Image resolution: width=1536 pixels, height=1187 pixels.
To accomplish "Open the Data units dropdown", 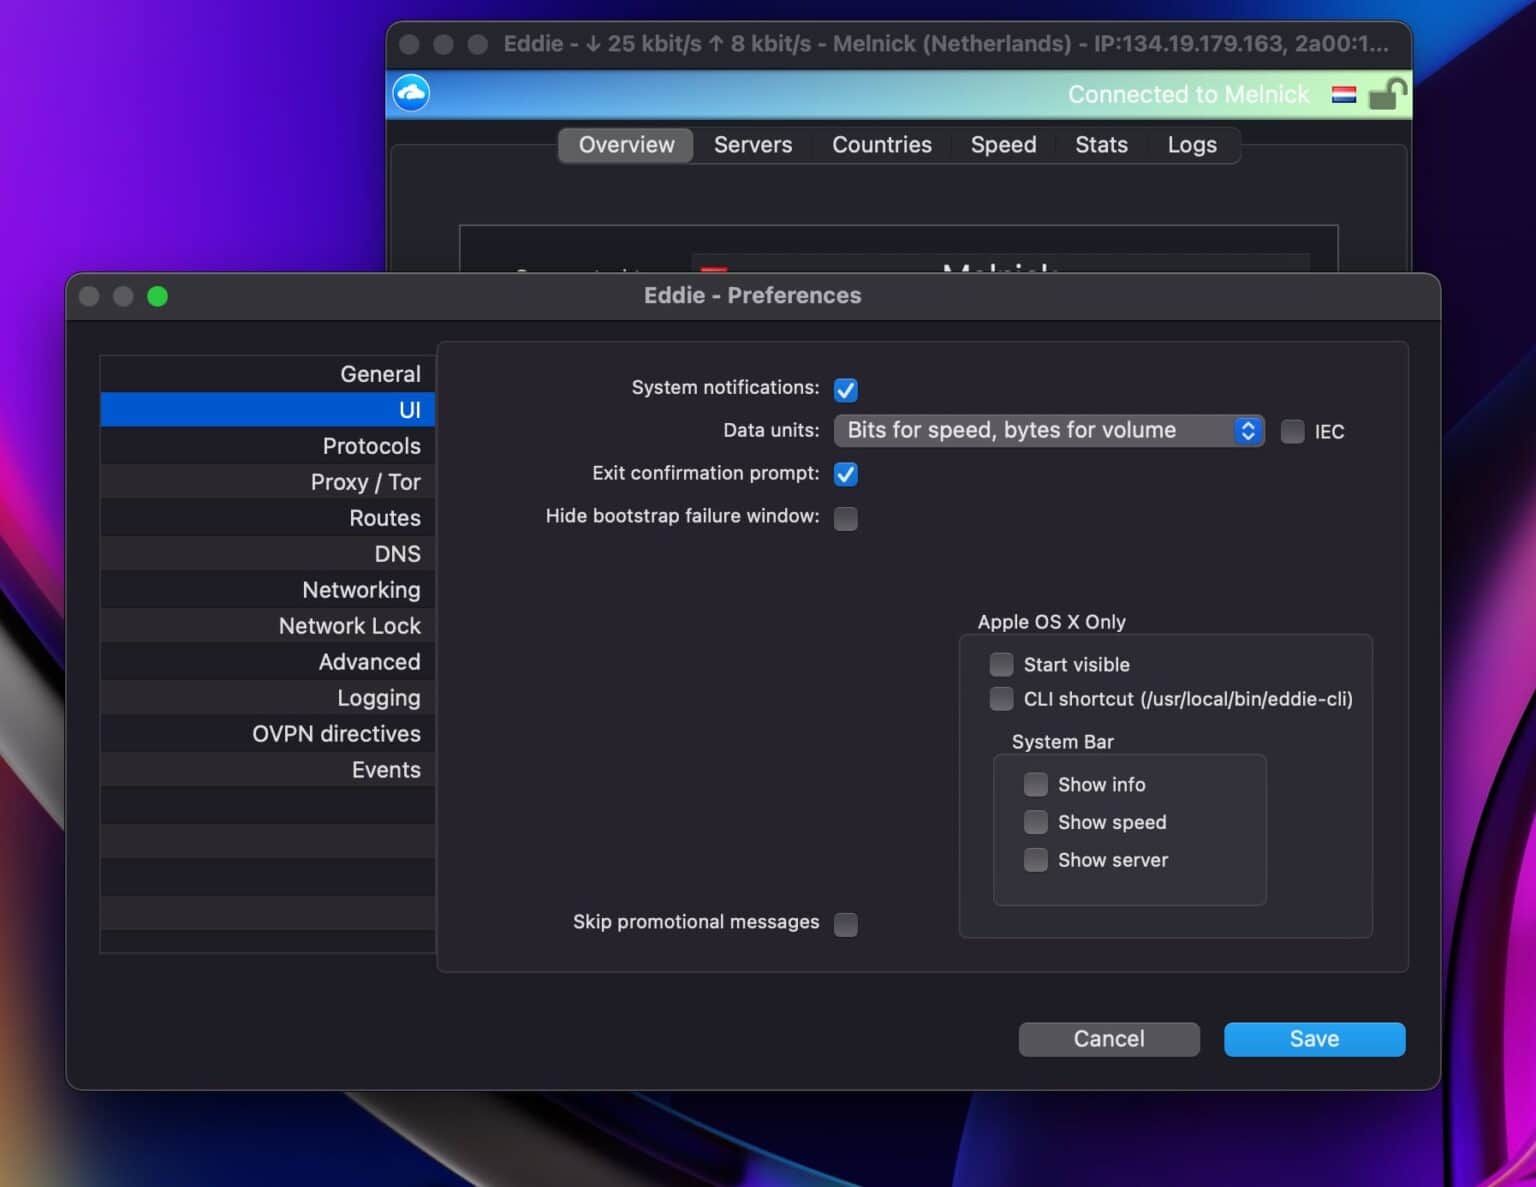I will tap(1048, 430).
